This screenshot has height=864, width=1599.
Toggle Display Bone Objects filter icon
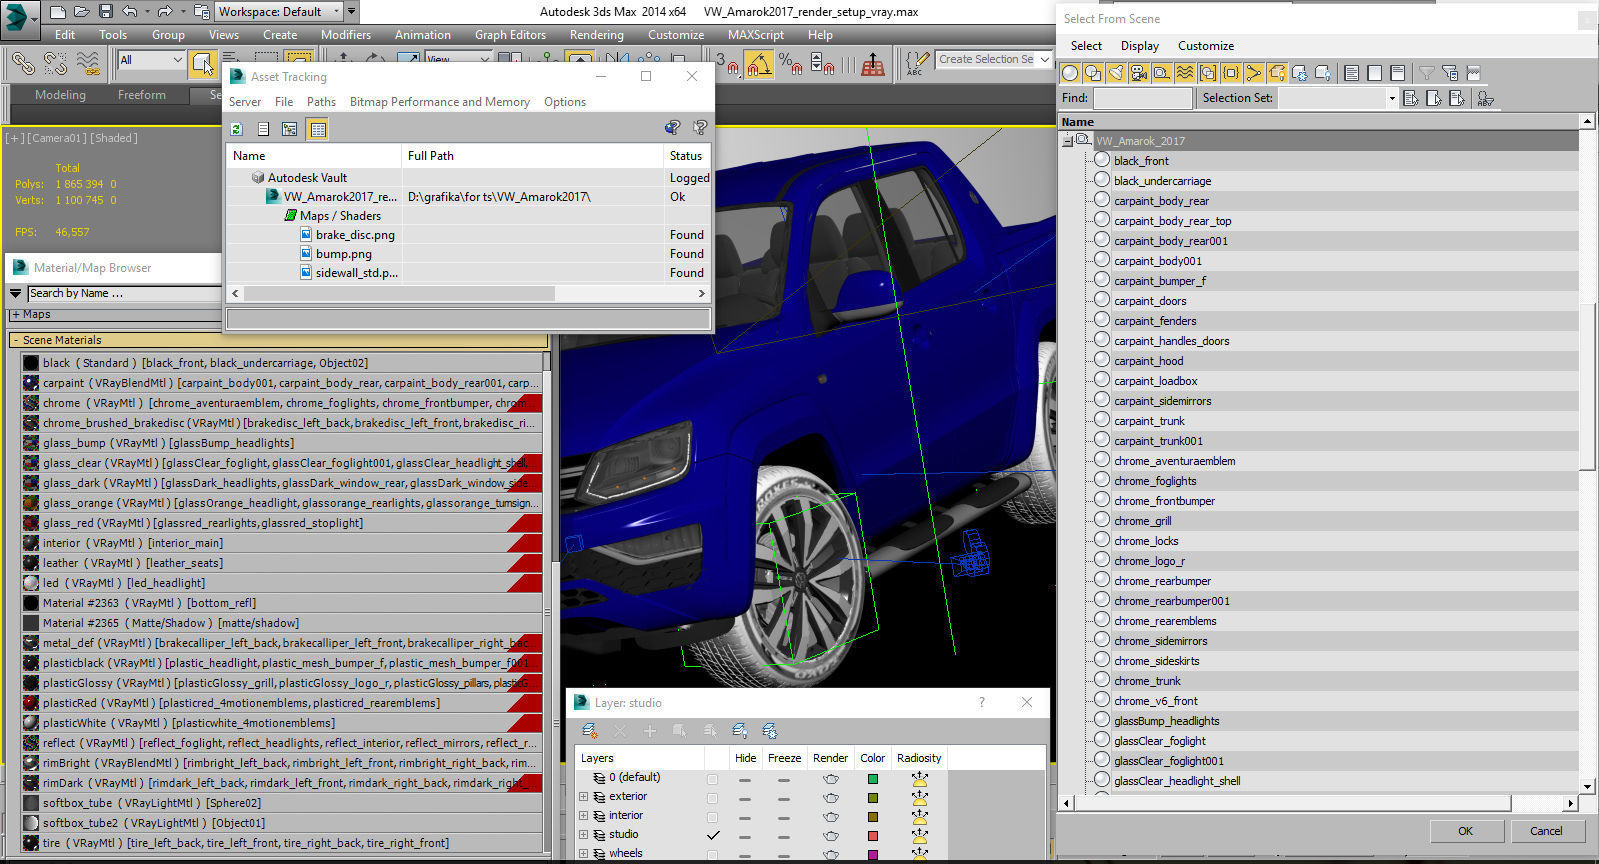(x=1254, y=73)
